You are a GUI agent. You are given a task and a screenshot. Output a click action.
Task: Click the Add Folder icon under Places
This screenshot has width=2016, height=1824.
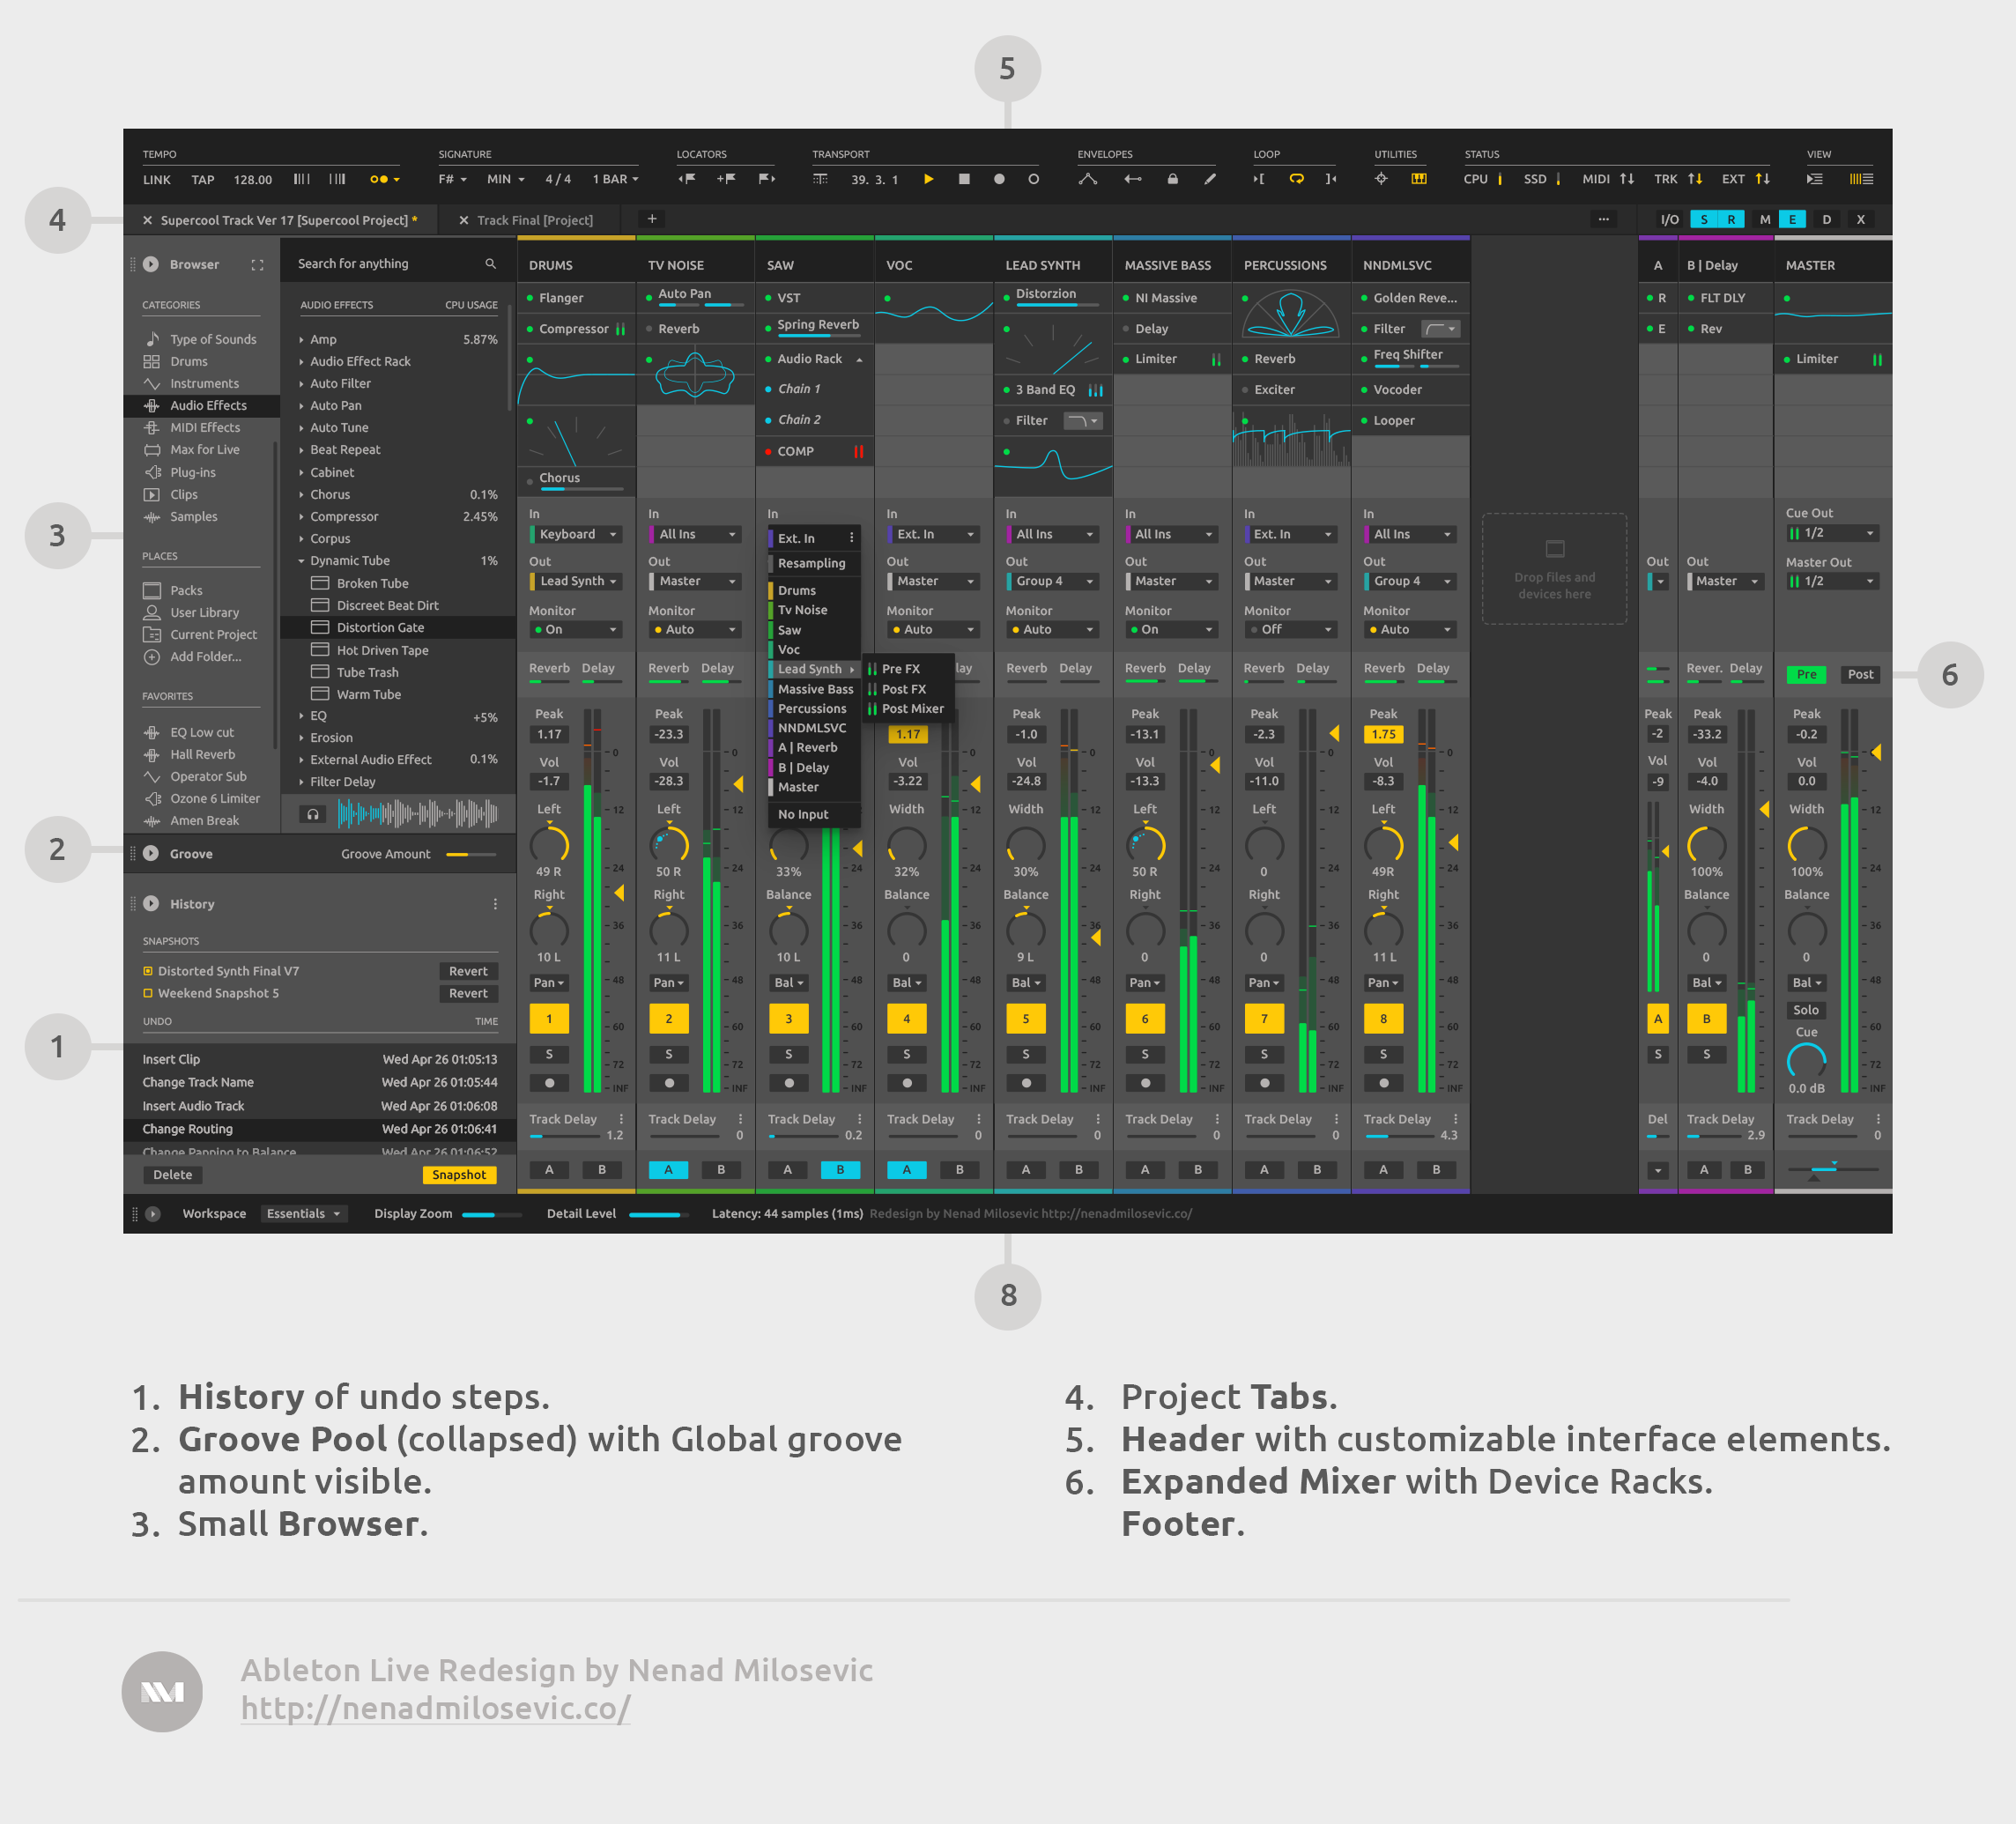(x=152, y=656)
